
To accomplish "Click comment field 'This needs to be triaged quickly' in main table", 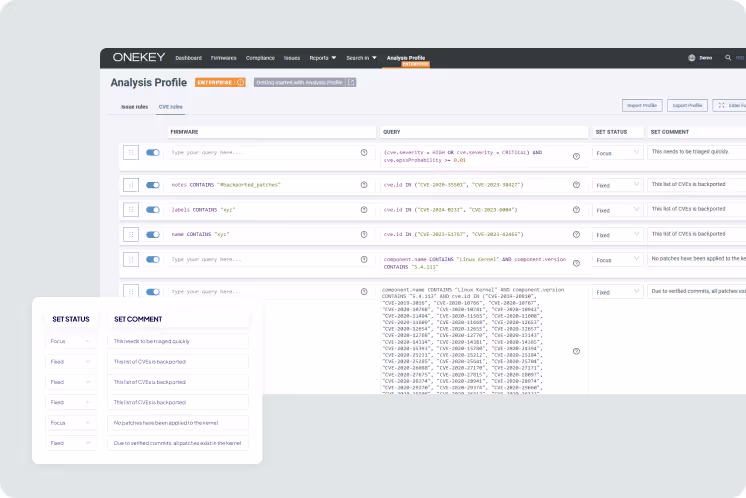I will pos(697,152).
